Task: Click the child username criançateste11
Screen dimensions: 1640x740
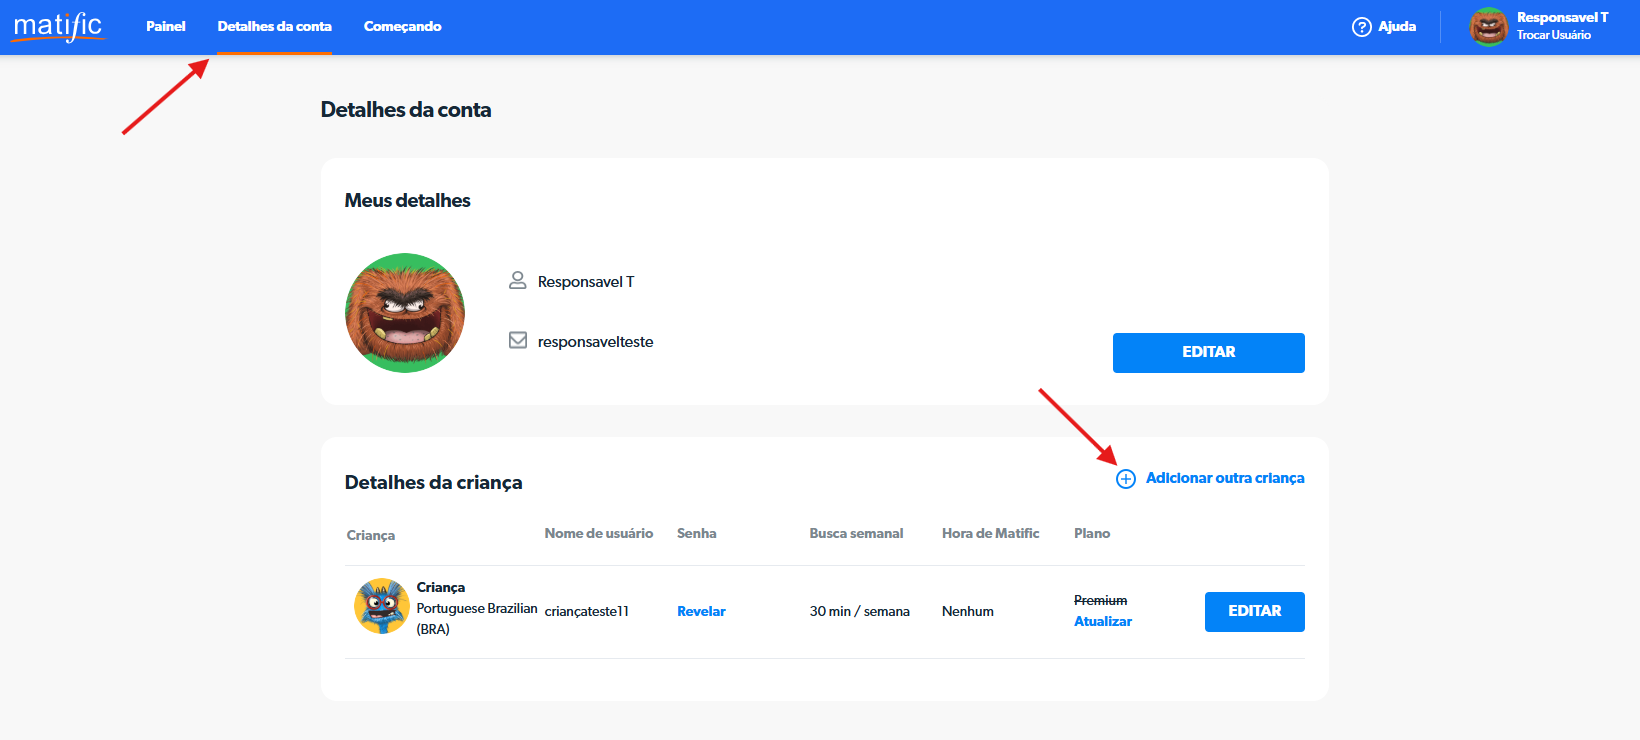Action: tap(587, 611)
